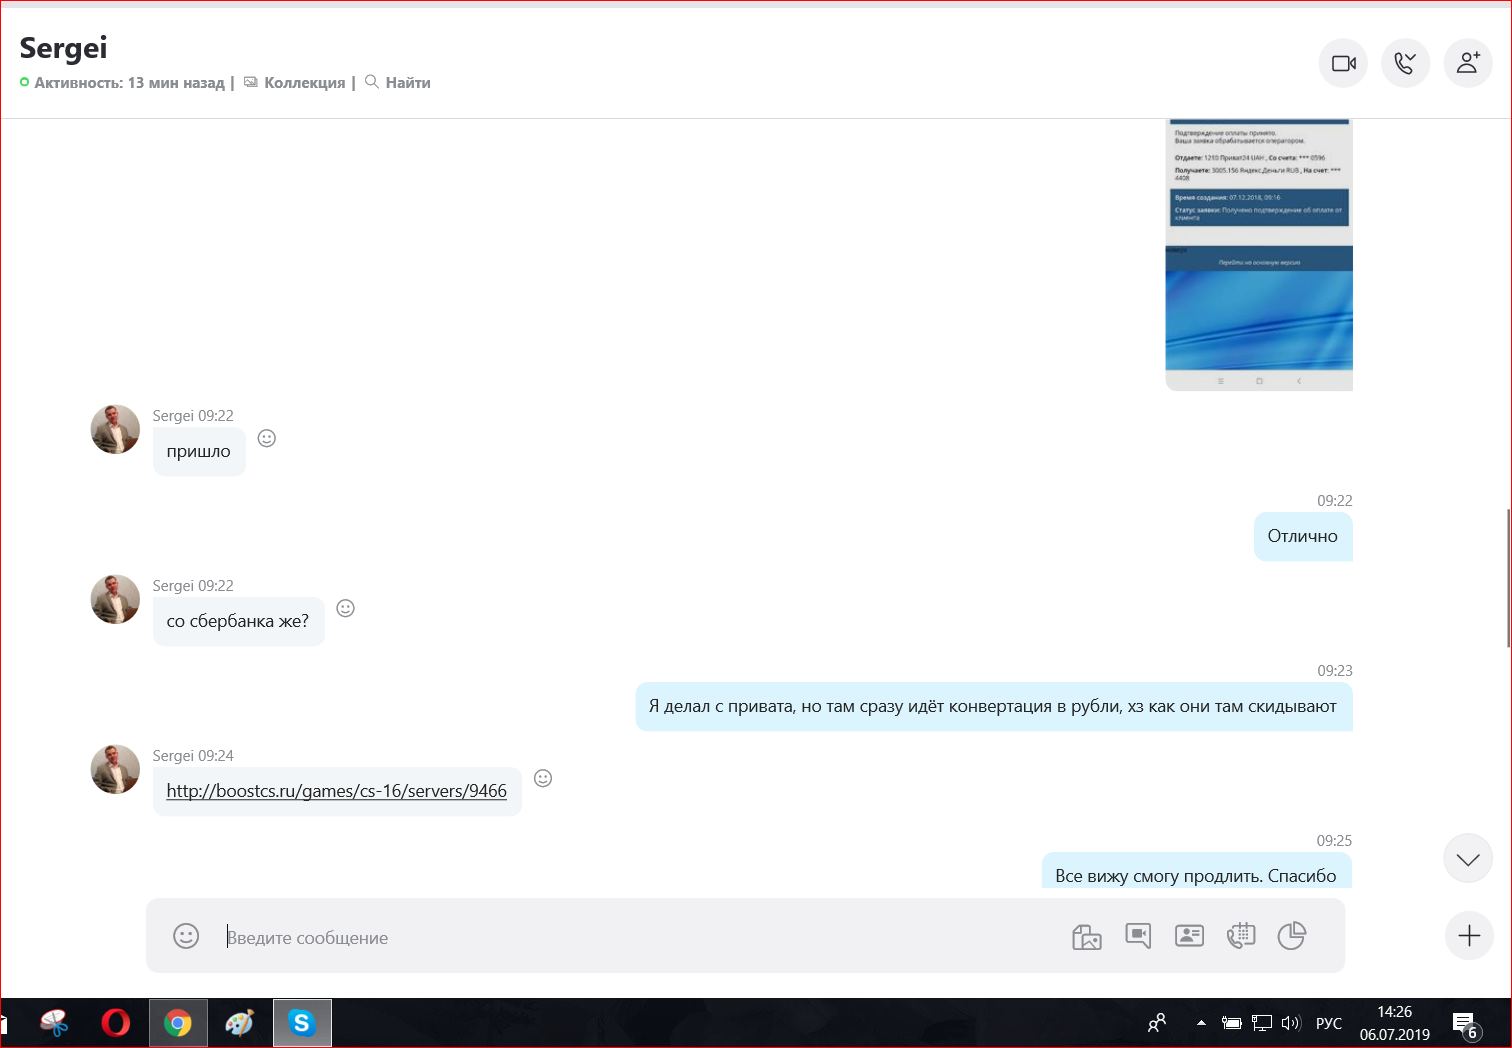This screenshot has height=1048, width=1512.
Task: Start a video call with Sergei
Action: 1343,63
